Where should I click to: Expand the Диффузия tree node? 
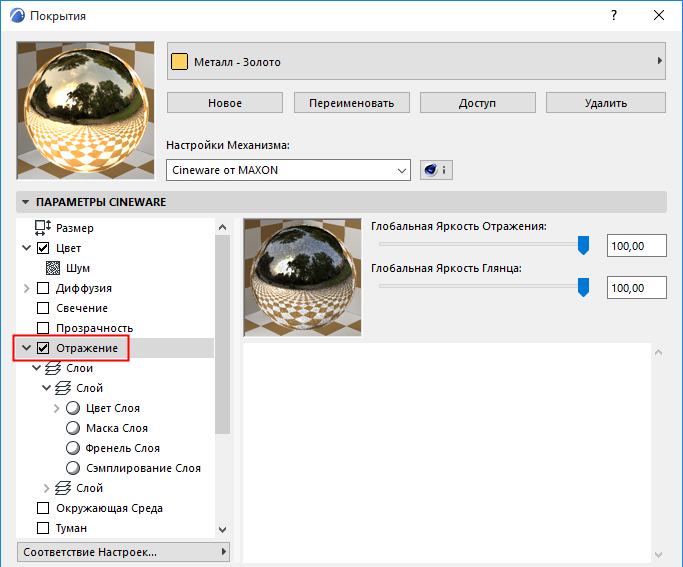coord(27,288)
